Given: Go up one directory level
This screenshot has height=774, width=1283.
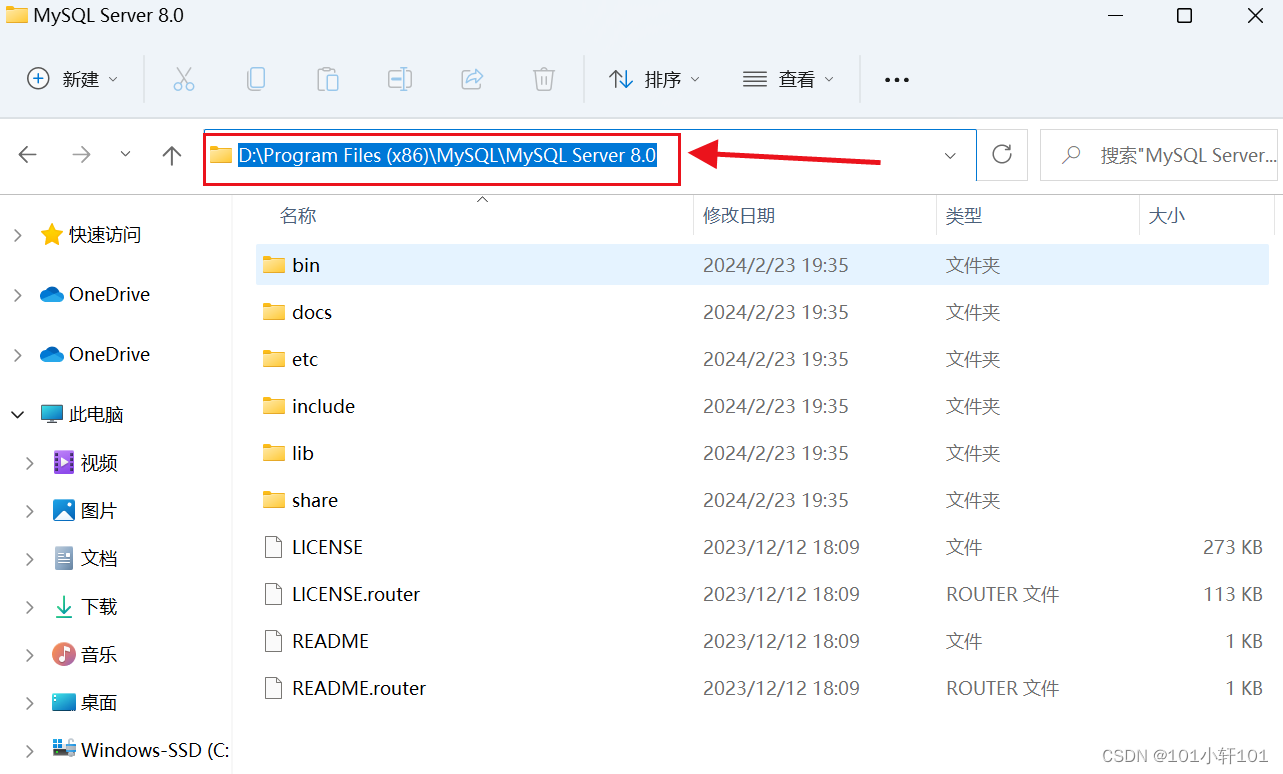Looking at the screenshot, I should 172,155.
